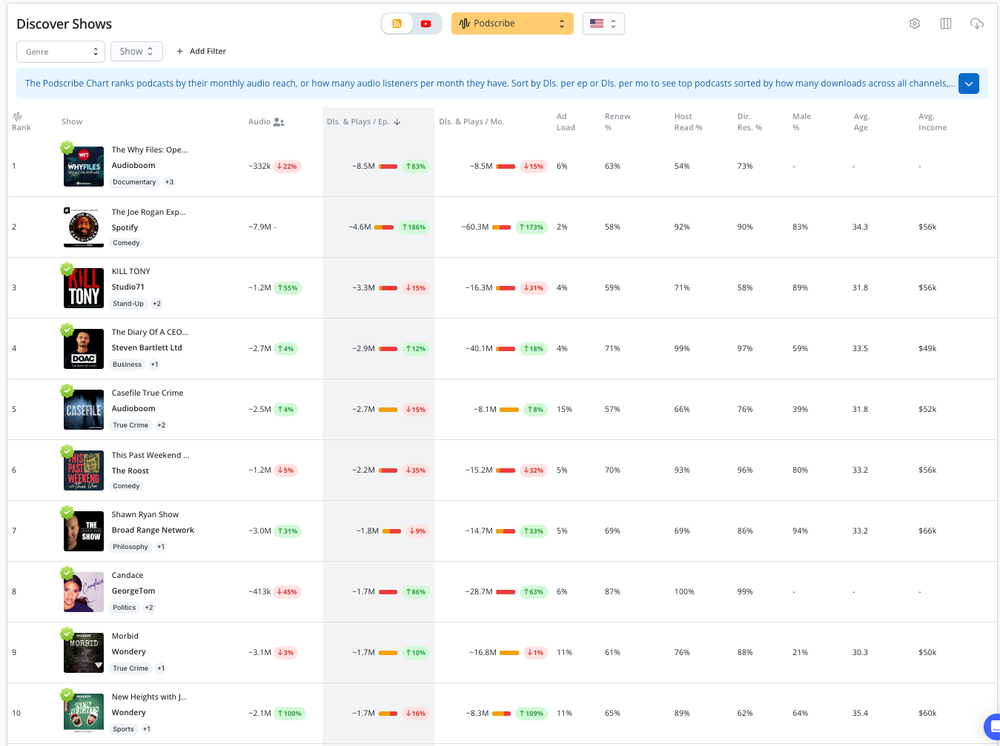Click the GeorgeTom publisher name
Viewport: 1000px width, 746px height.
(133, 590)
